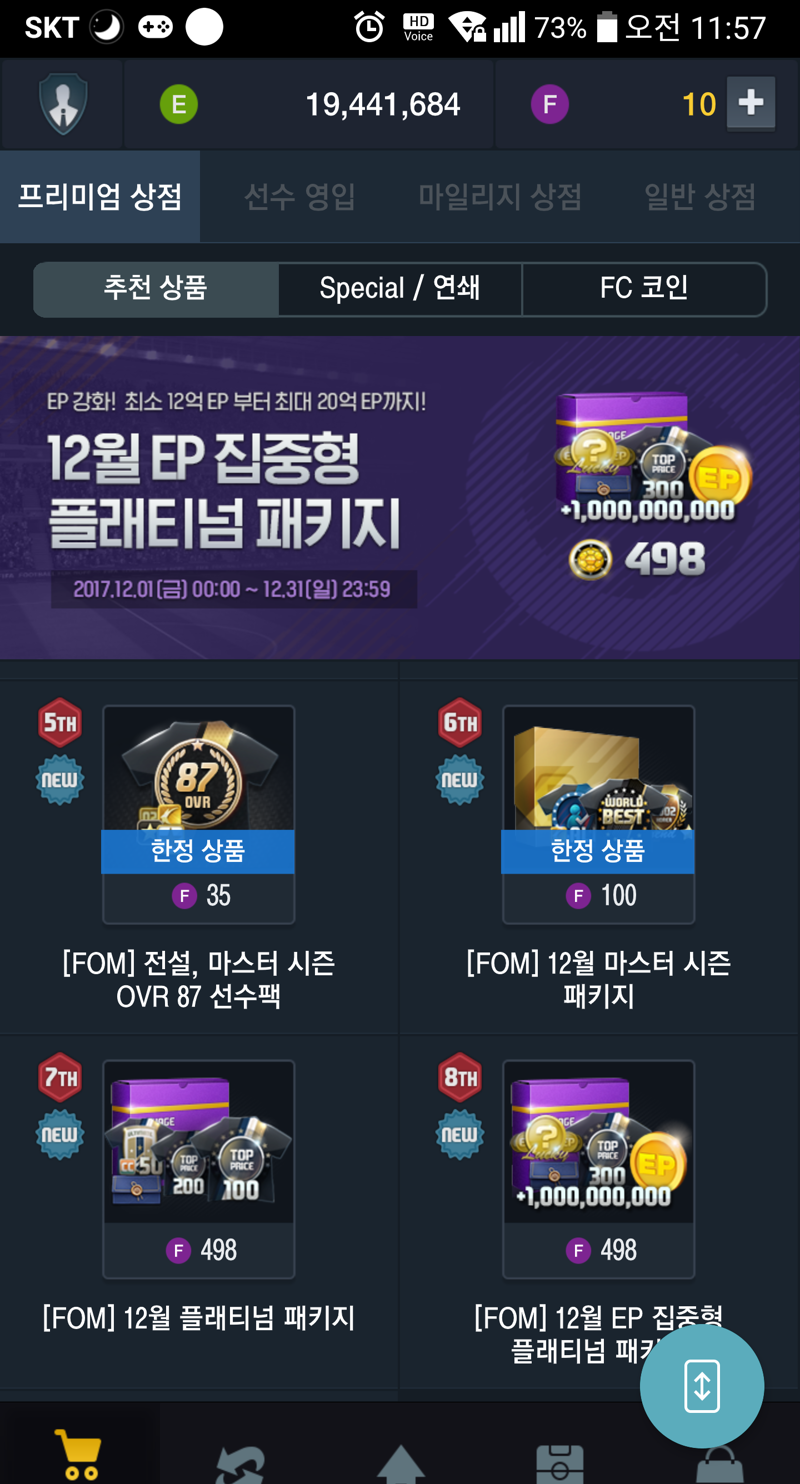Viewport: 800px width, 1484px height.
Task: Open the 12월 EP 집중형 플래티넘 패키지 banner
Action: tap(400, 498)
